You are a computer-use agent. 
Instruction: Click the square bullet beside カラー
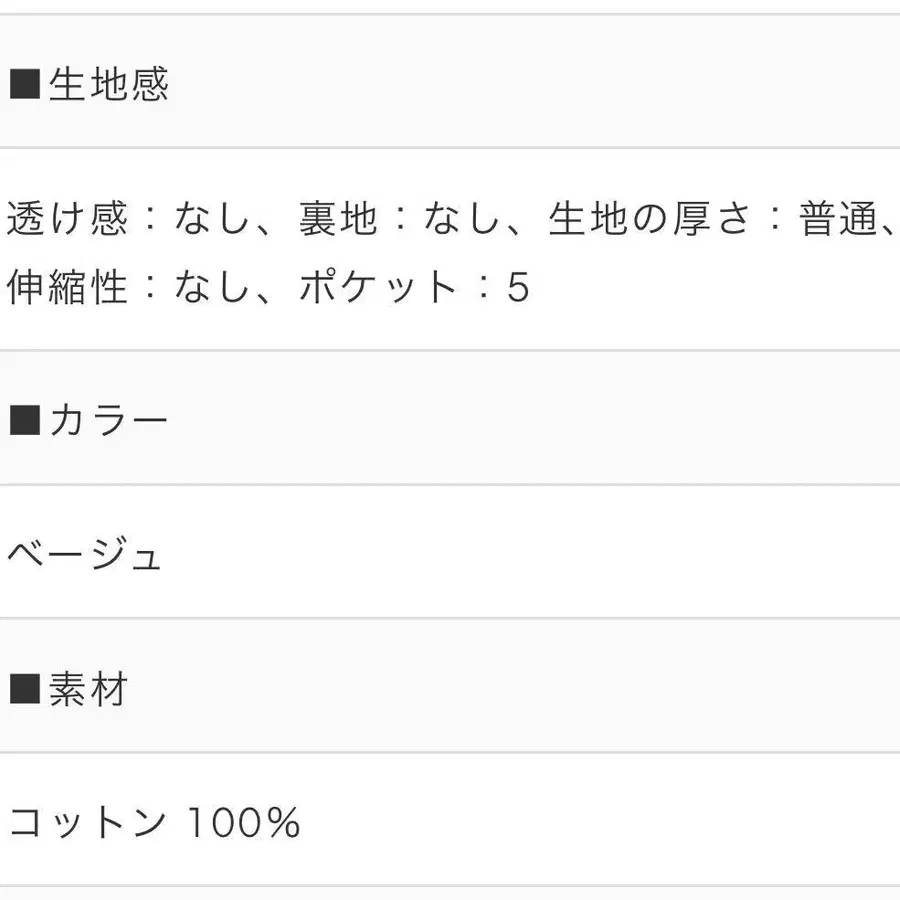click(23, 421)
